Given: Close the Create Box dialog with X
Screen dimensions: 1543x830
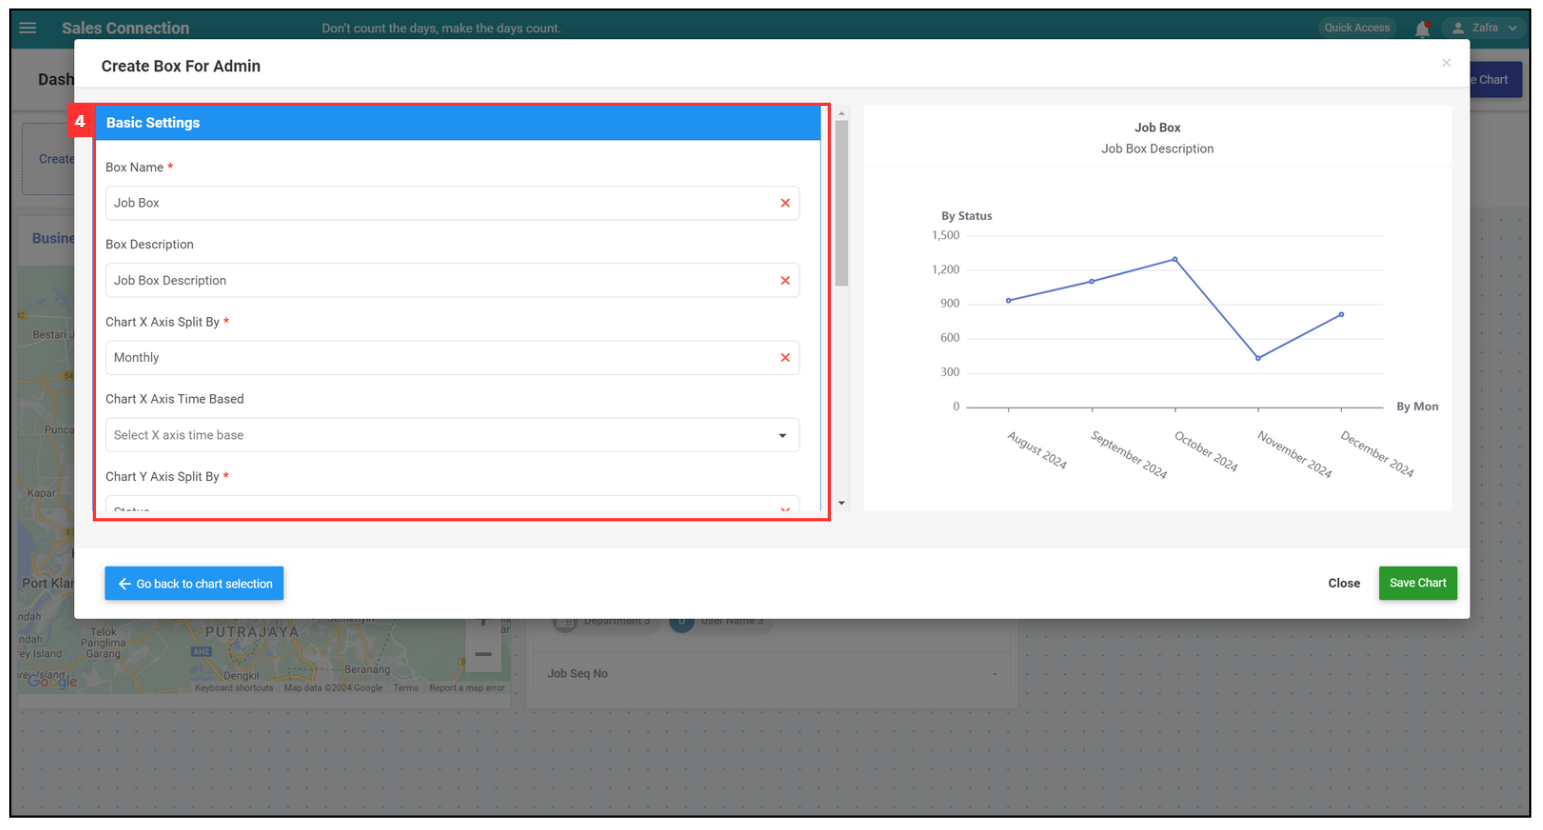Looking at the screenshot, I should 1446,63.
